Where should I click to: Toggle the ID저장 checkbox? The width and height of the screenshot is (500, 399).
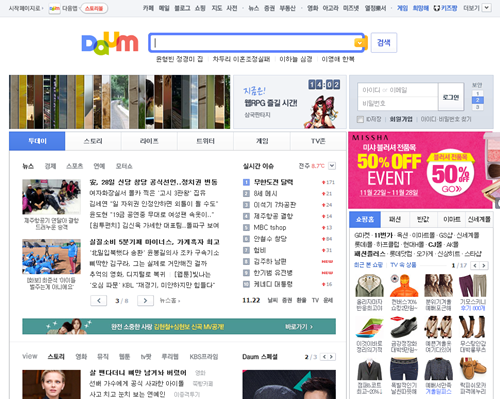click(360, 119)
